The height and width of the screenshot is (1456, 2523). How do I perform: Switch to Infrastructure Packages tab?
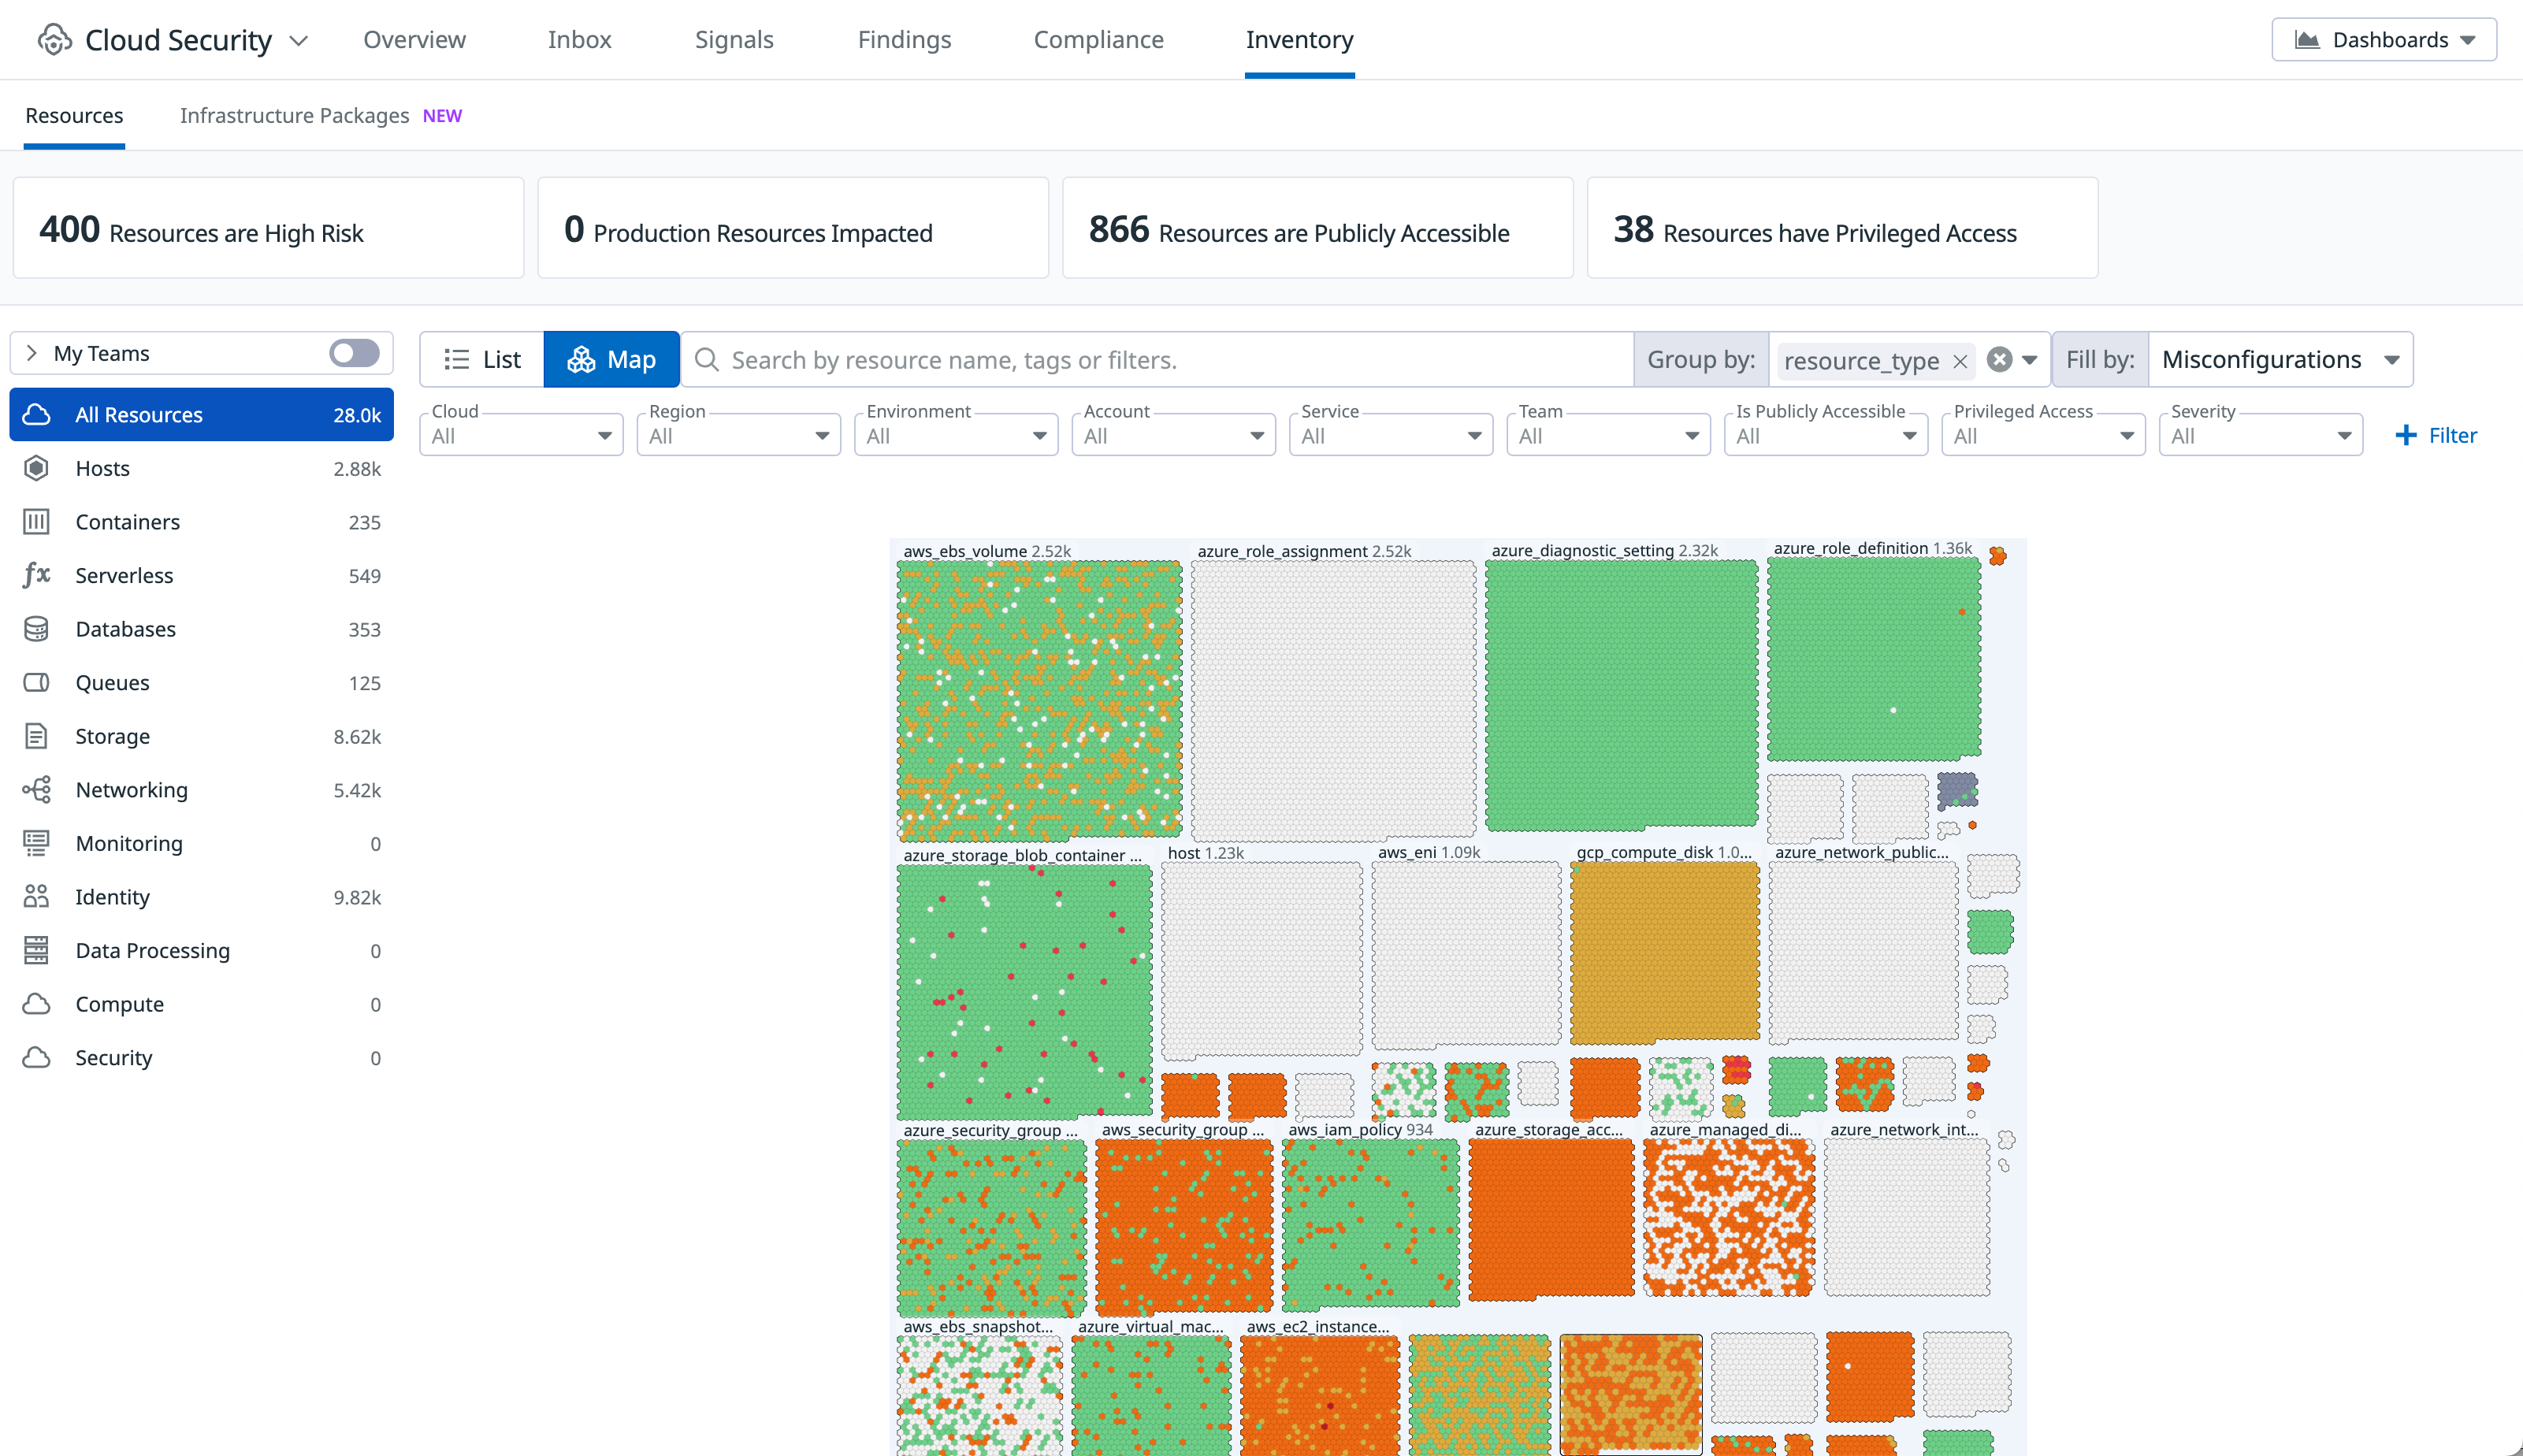(x=294, y=116)
